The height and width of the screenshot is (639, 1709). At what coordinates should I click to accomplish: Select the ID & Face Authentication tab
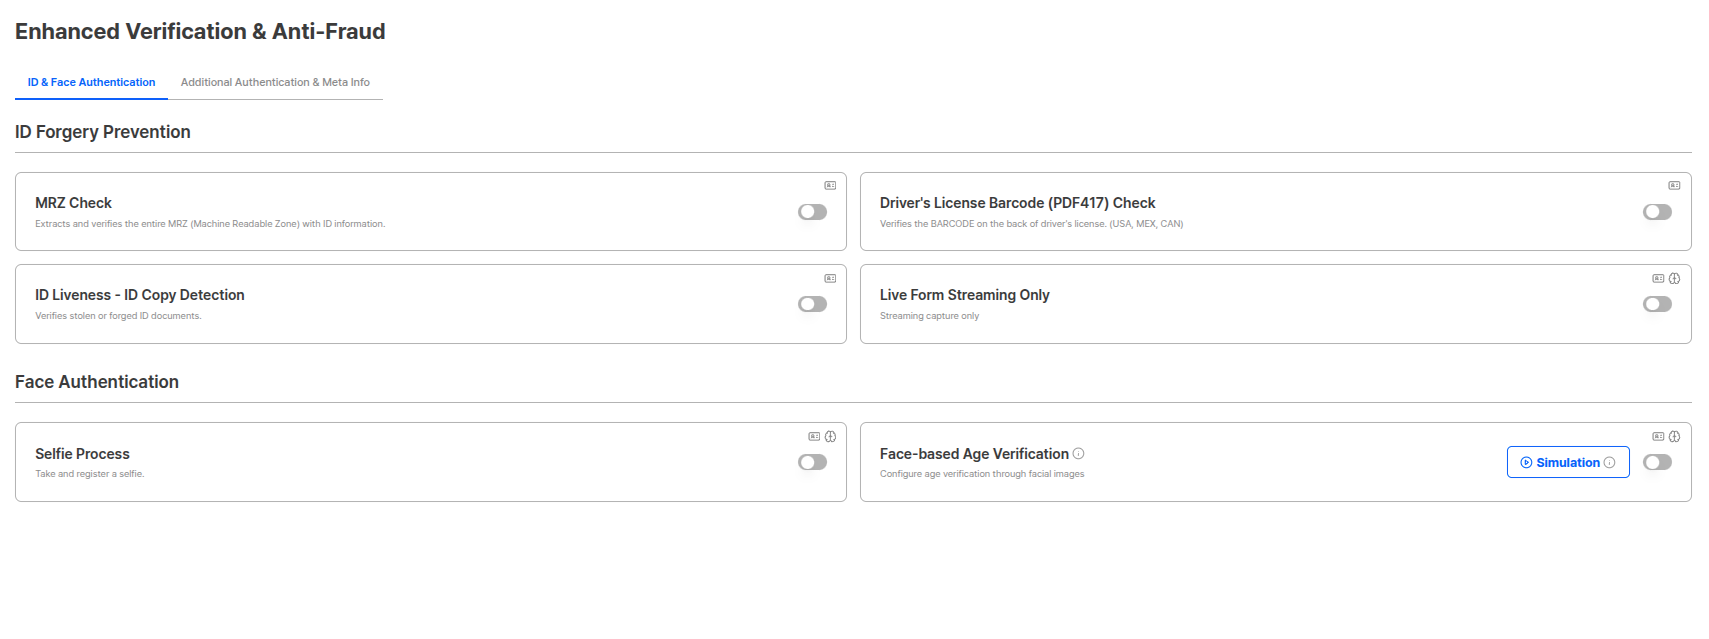pyautogui.click(x=90, y=82)
